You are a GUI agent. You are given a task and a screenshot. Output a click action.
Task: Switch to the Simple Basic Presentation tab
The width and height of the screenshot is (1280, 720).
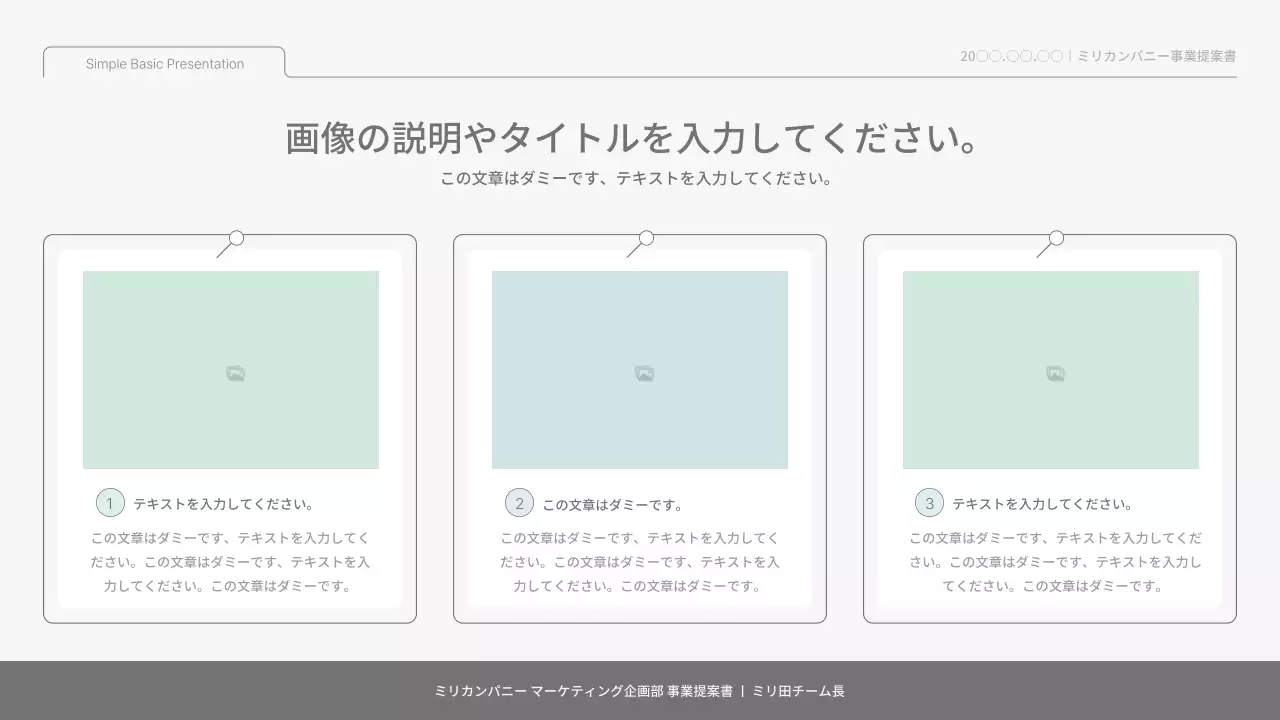pyautogui.click(x=164, y=63)
